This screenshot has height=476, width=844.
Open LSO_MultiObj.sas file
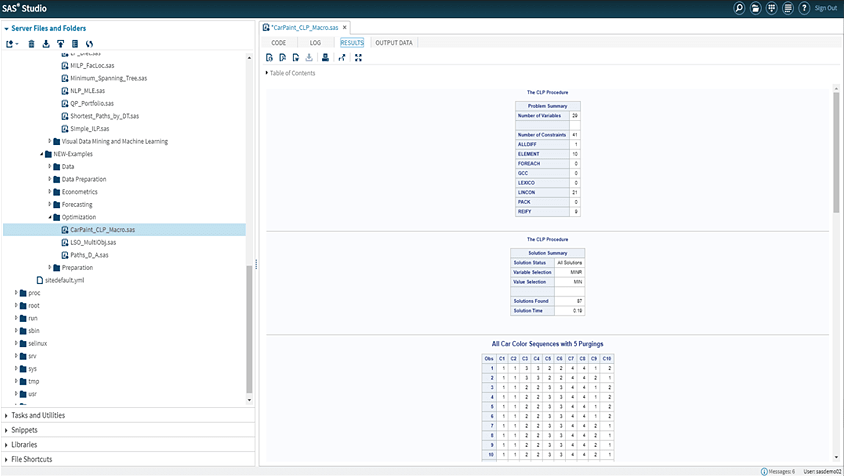[x=93, y=242]
